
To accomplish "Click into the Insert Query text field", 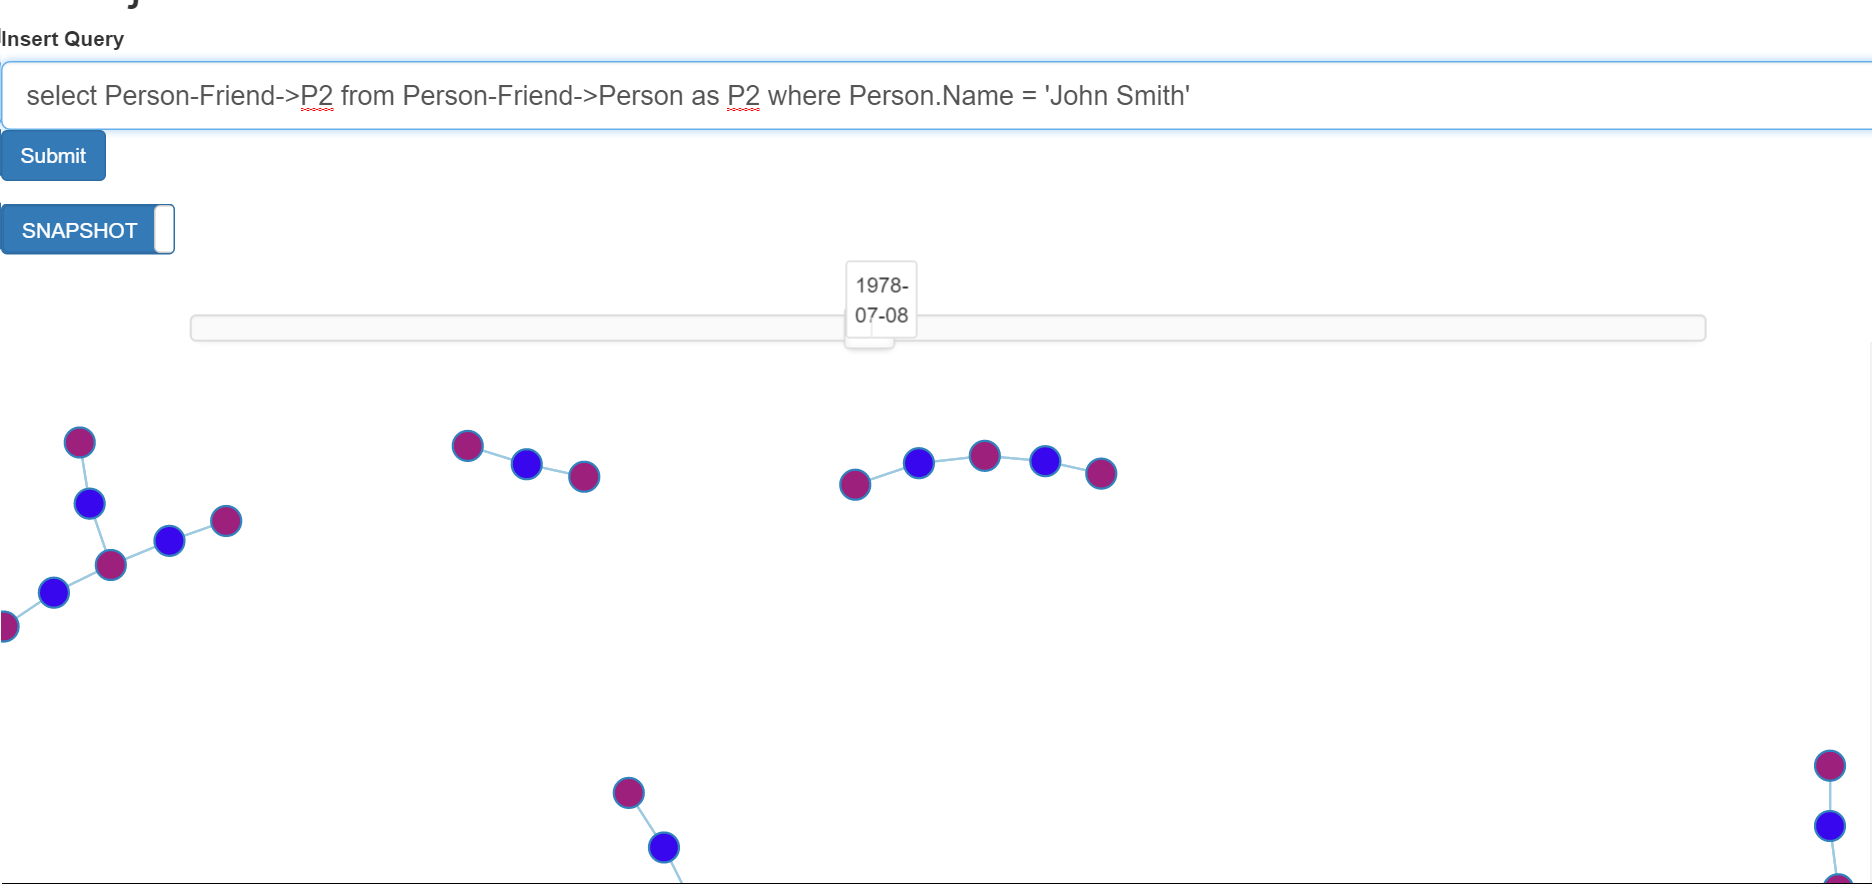I will click(x=936, y=96).
